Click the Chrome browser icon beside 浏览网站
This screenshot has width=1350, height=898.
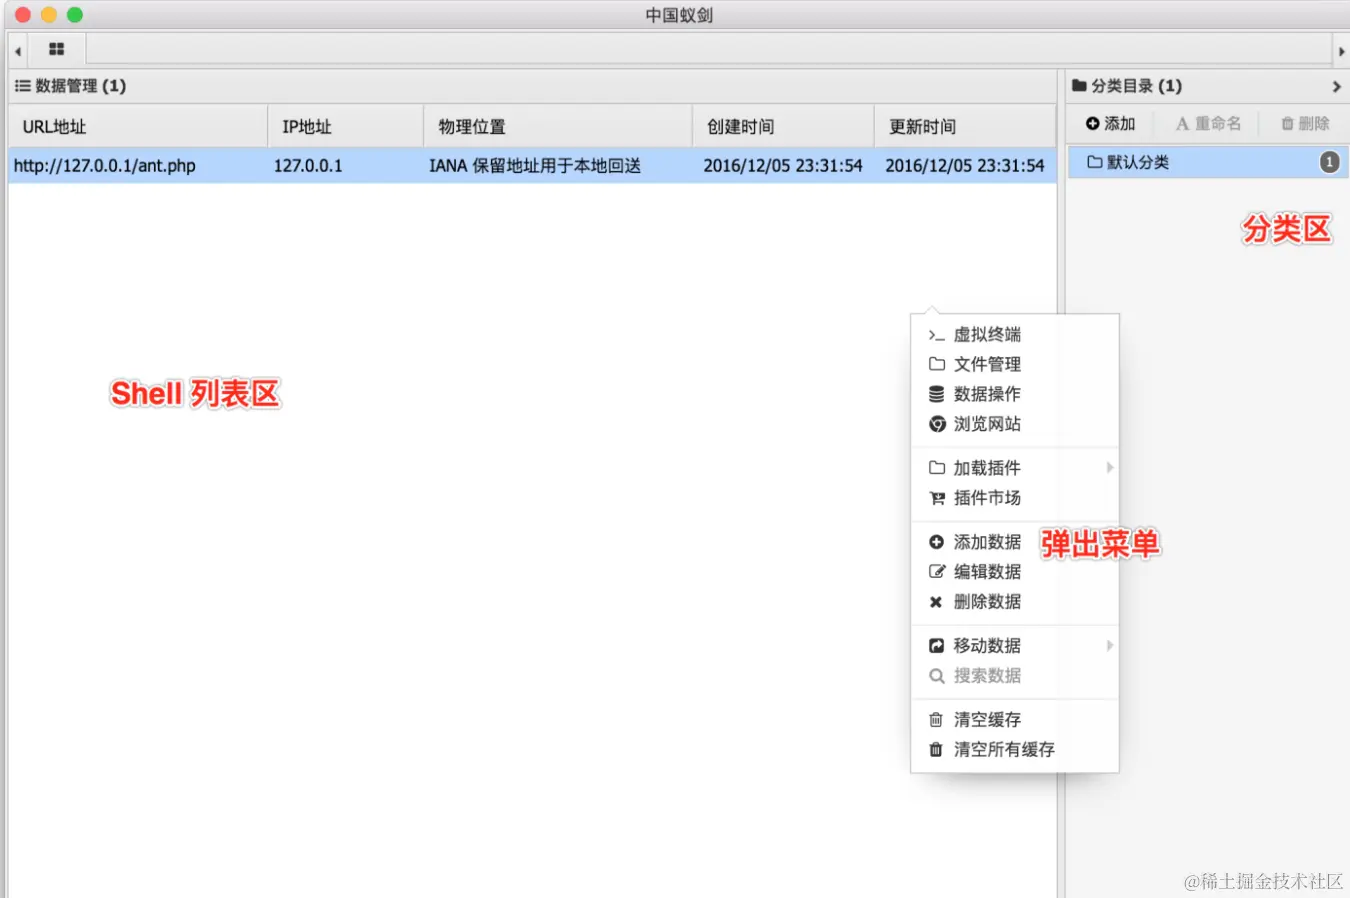tap(936, 424)
